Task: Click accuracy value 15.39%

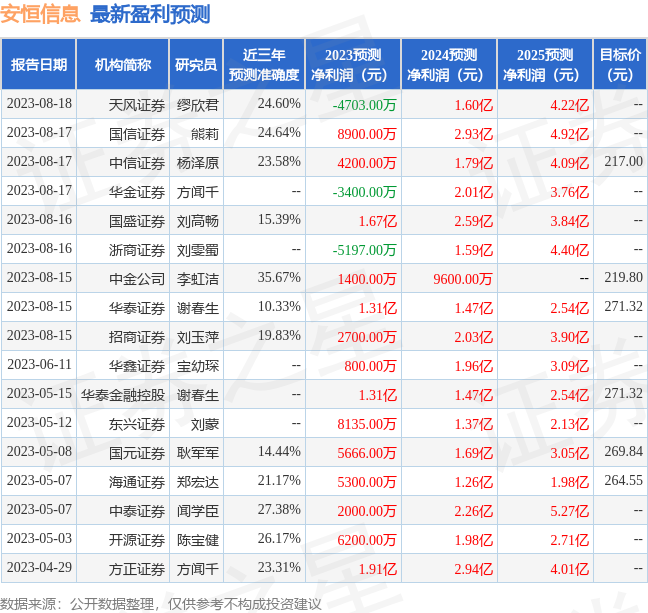Action: pyautogui.click(x=279, y=219)
